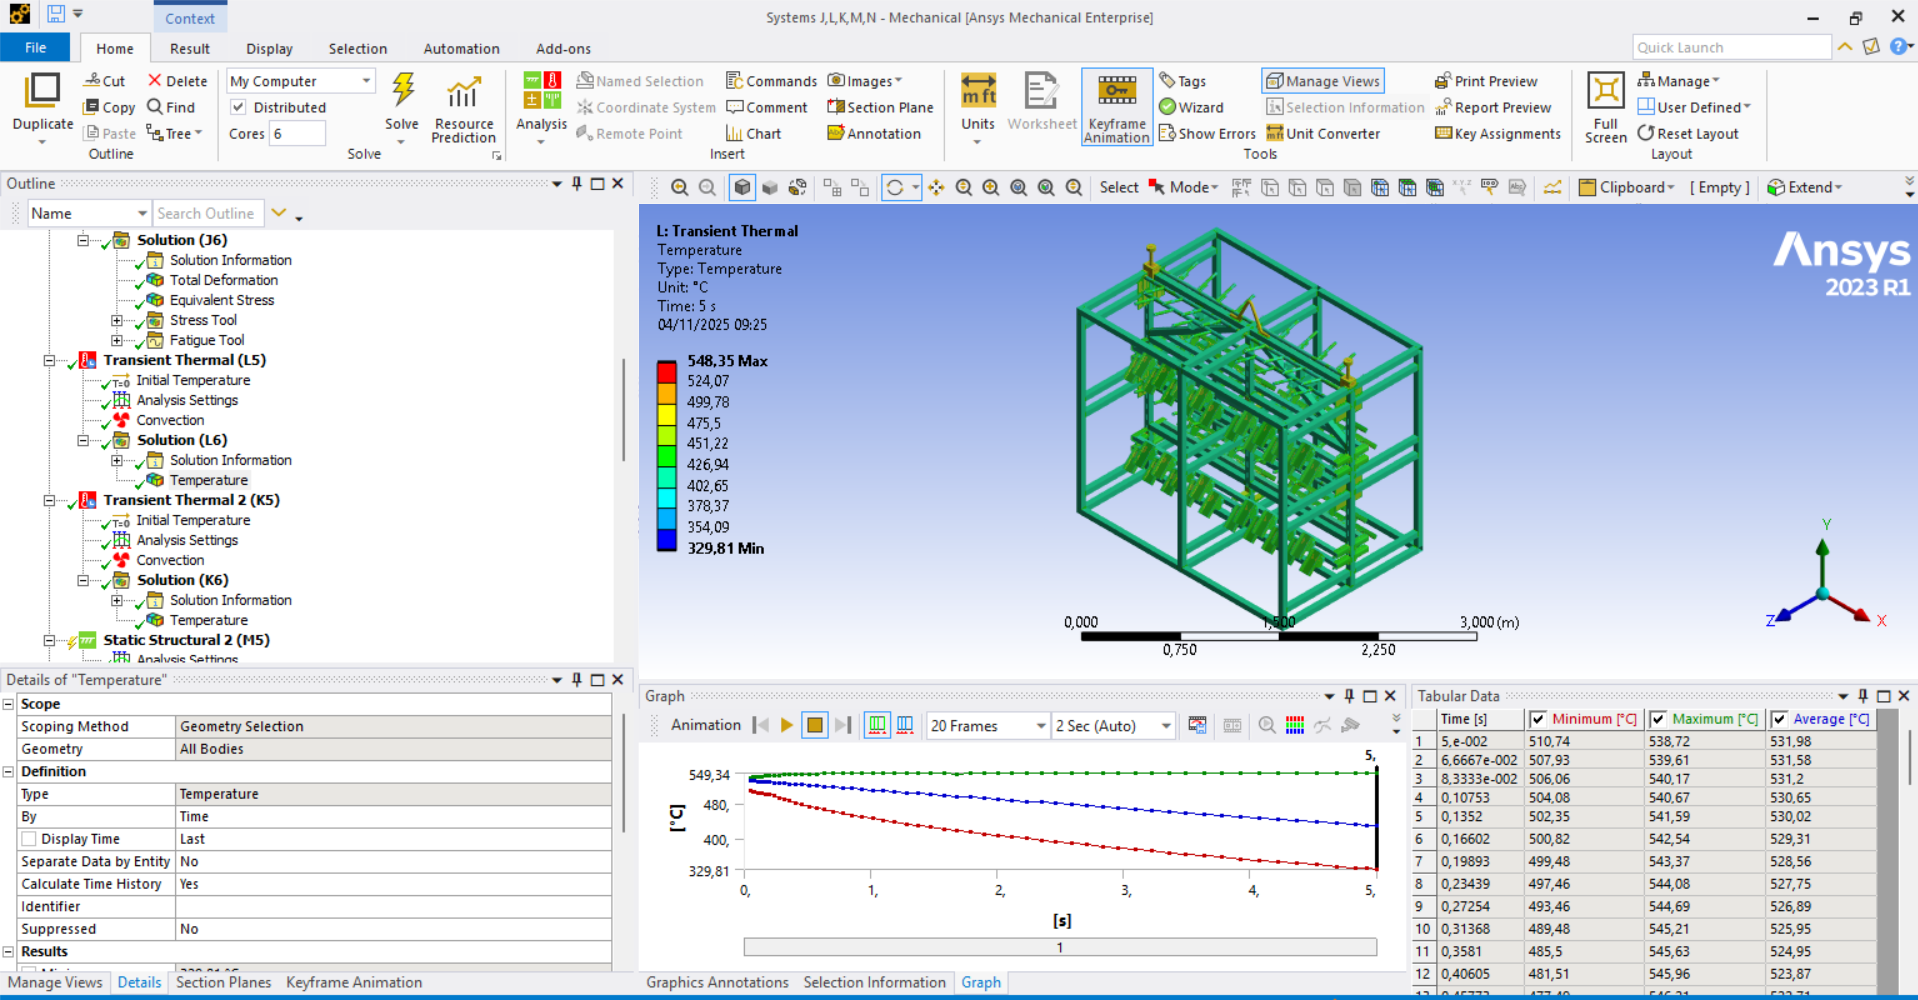
Task: Click the Units ruler icon
Action: point(977,92)
